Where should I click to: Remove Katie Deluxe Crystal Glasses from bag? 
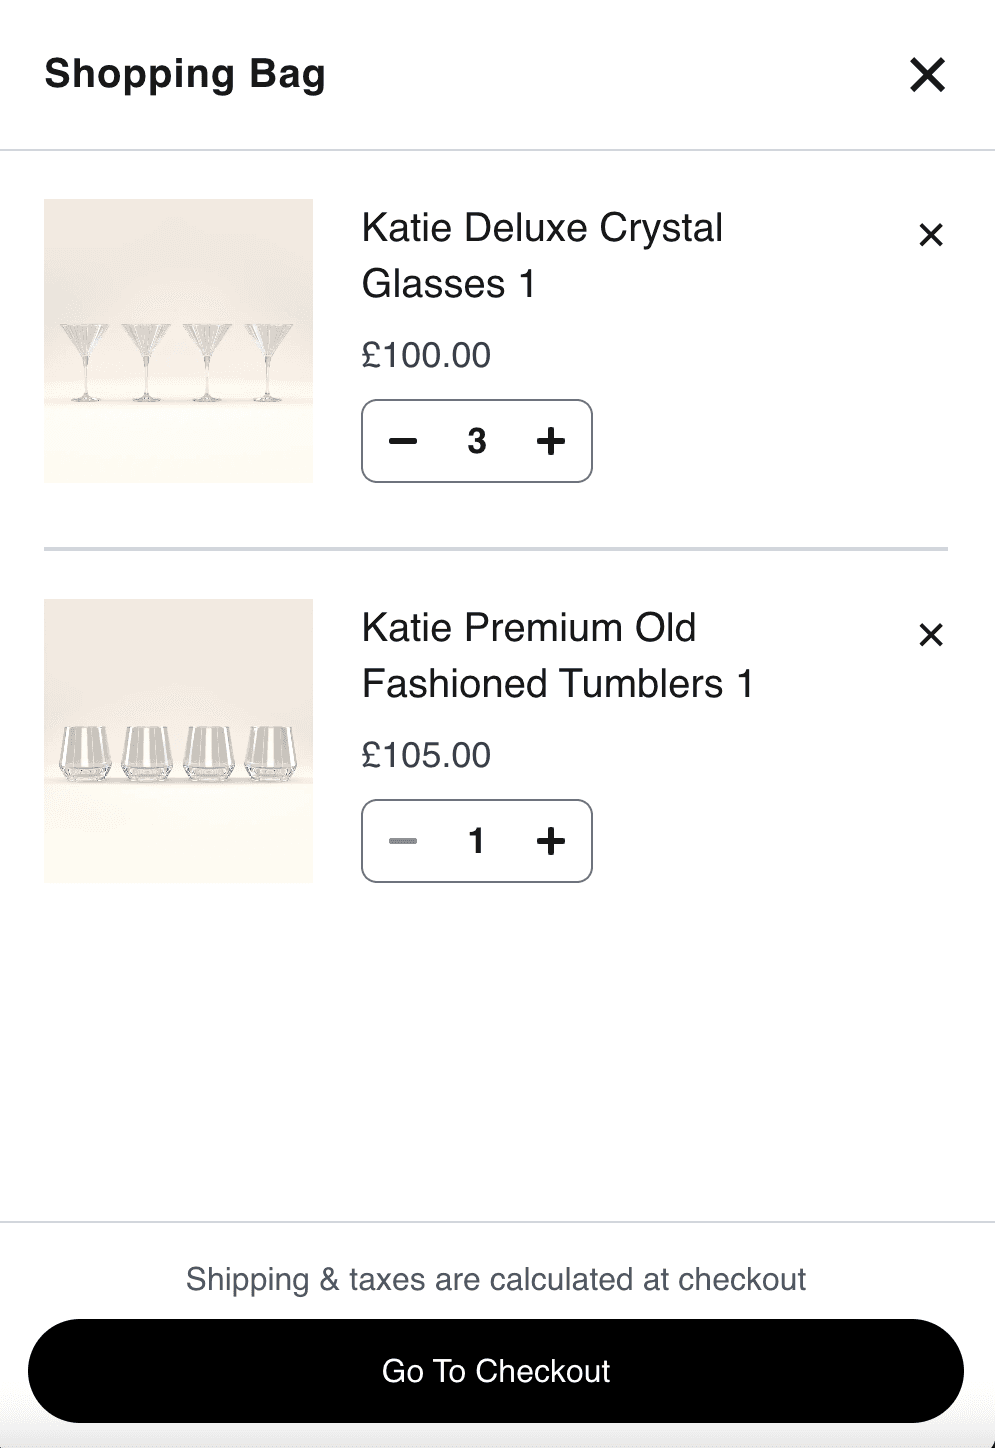930,235
